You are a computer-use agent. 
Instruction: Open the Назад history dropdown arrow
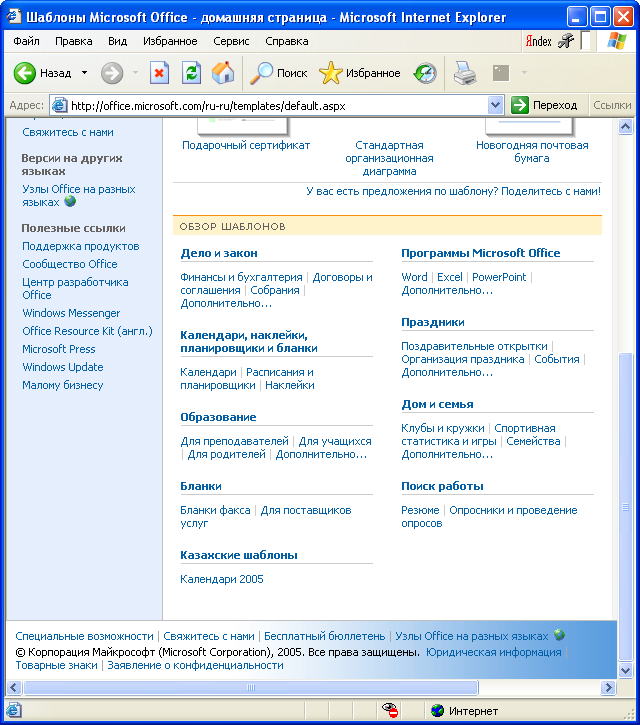click(x=84, y=73)
